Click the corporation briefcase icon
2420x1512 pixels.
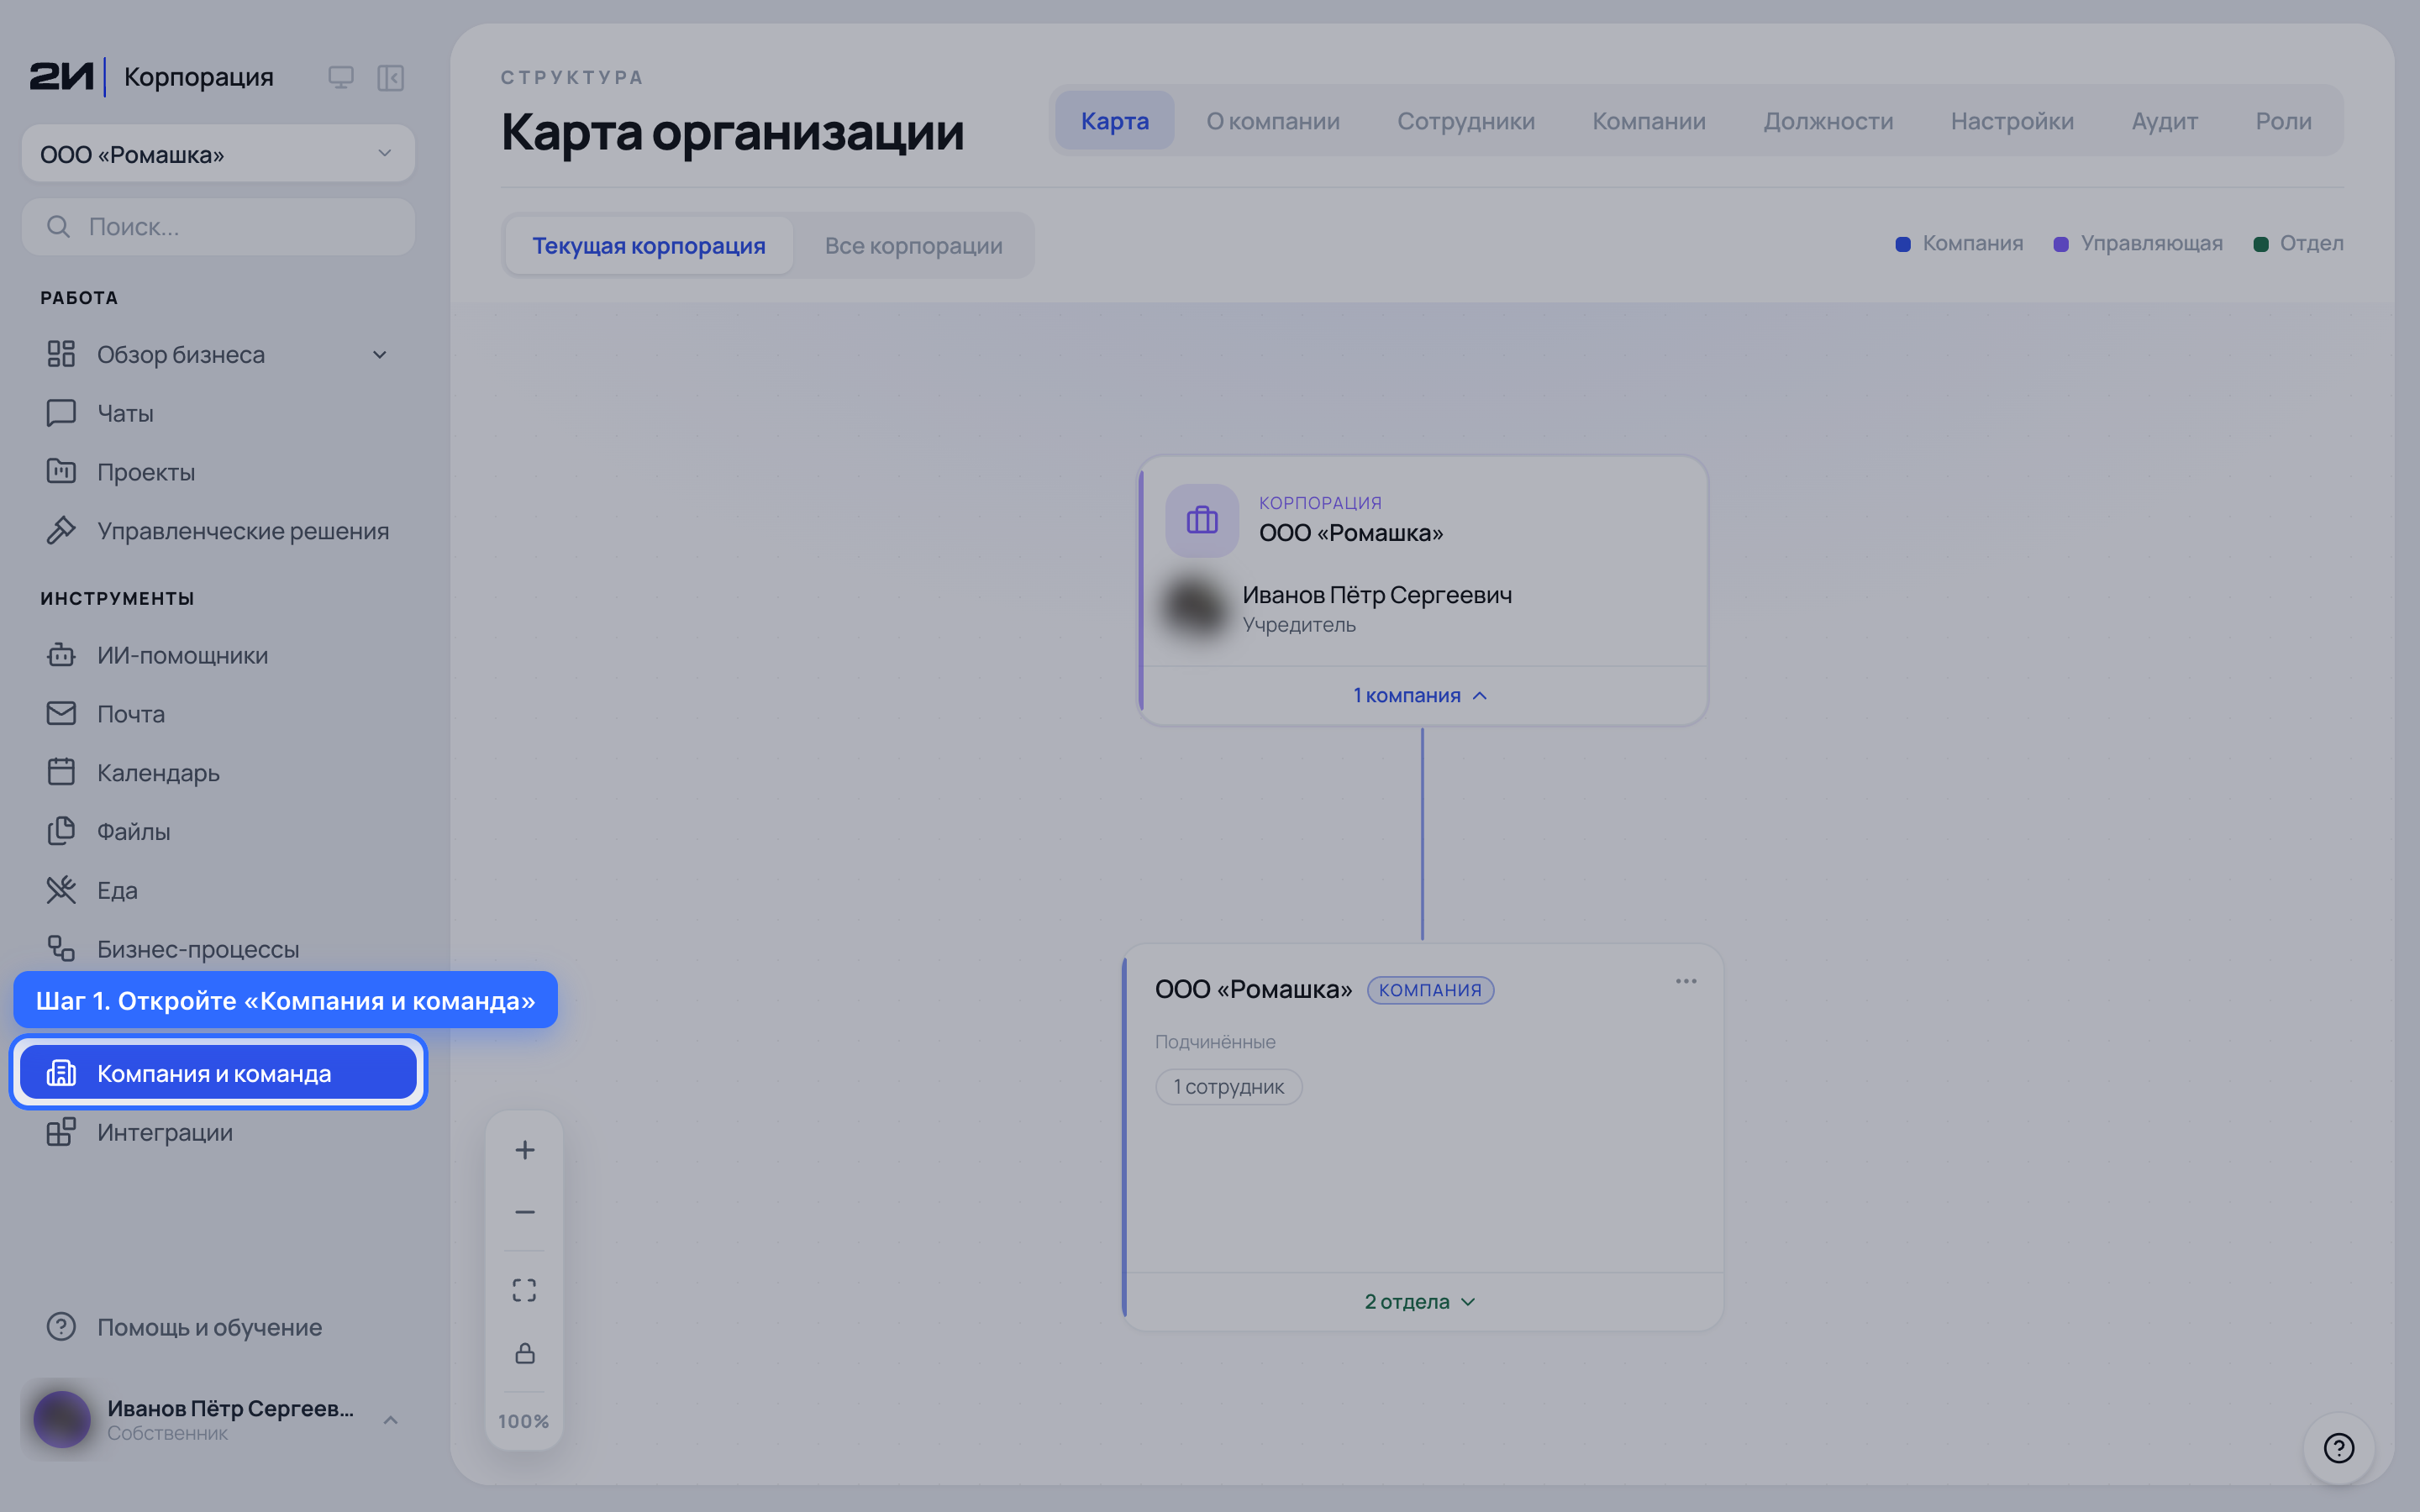(x=1202, y=520)
